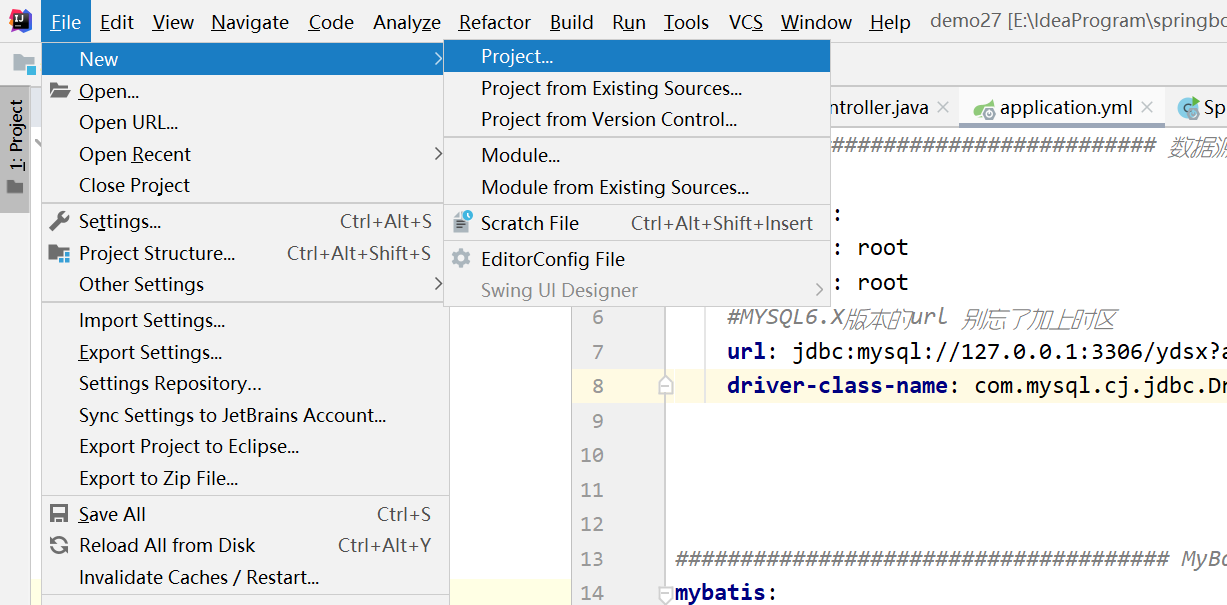Switch to the controller.java tab
This screenshot has height=605, width=1227.
click(894, 108)
